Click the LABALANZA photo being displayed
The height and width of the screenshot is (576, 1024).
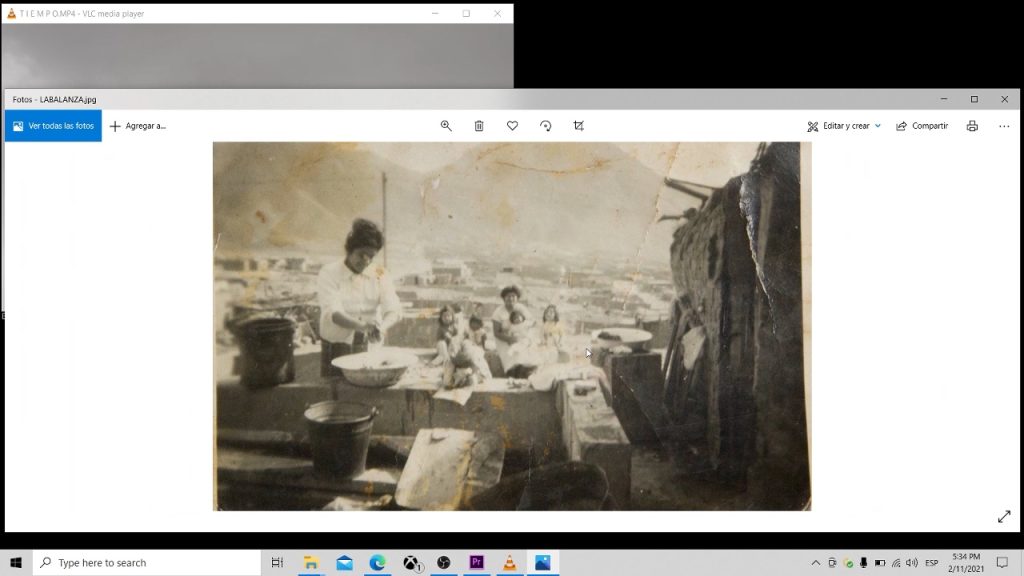[512, 326]
